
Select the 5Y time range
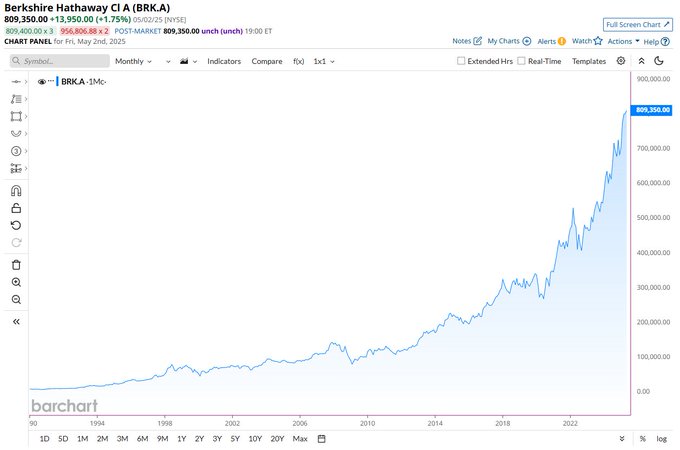click(235, 438)
